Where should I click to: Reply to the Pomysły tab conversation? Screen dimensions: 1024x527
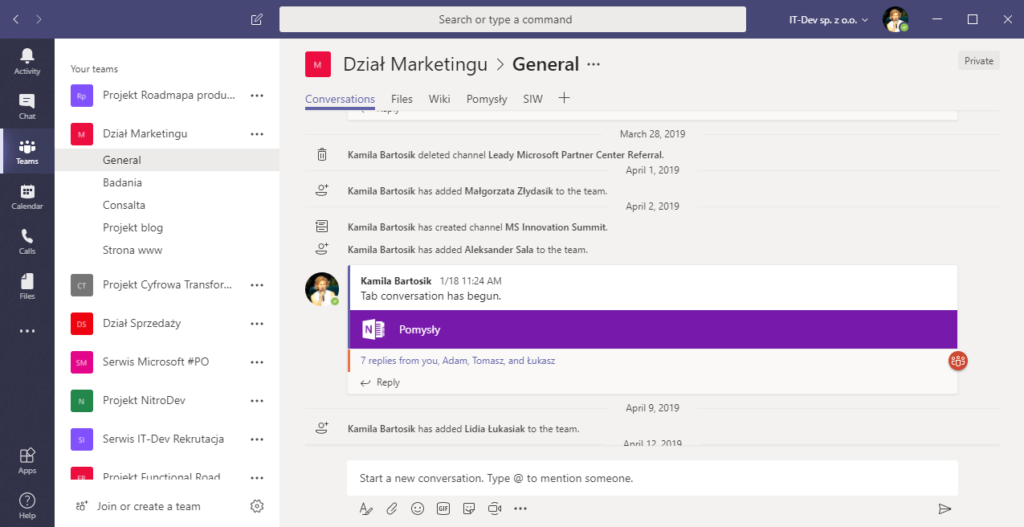pyautogui.click(x=380, y=383)
